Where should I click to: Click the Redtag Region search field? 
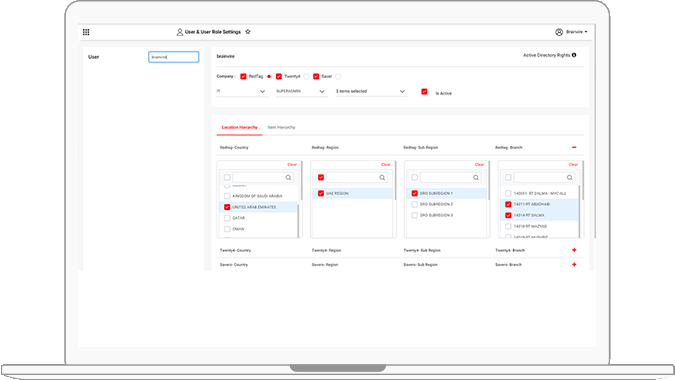point(357,177)
